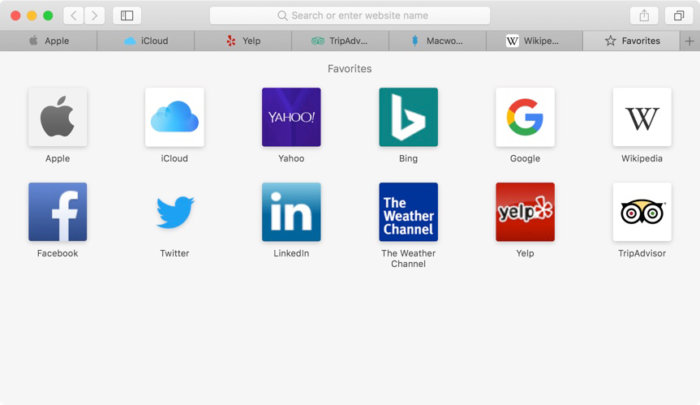Open the Apple favorite tile
Image resolution: width=700 pixels, height=405 pixels.
tap(58, 117)
